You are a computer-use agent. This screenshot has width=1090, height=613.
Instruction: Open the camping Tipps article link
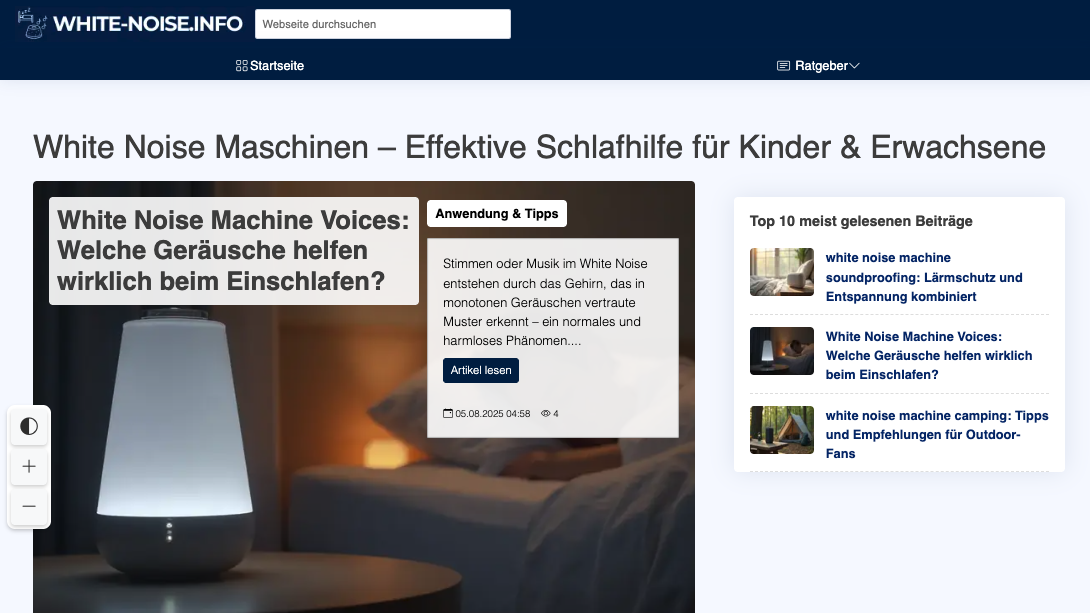click(936, 434)
